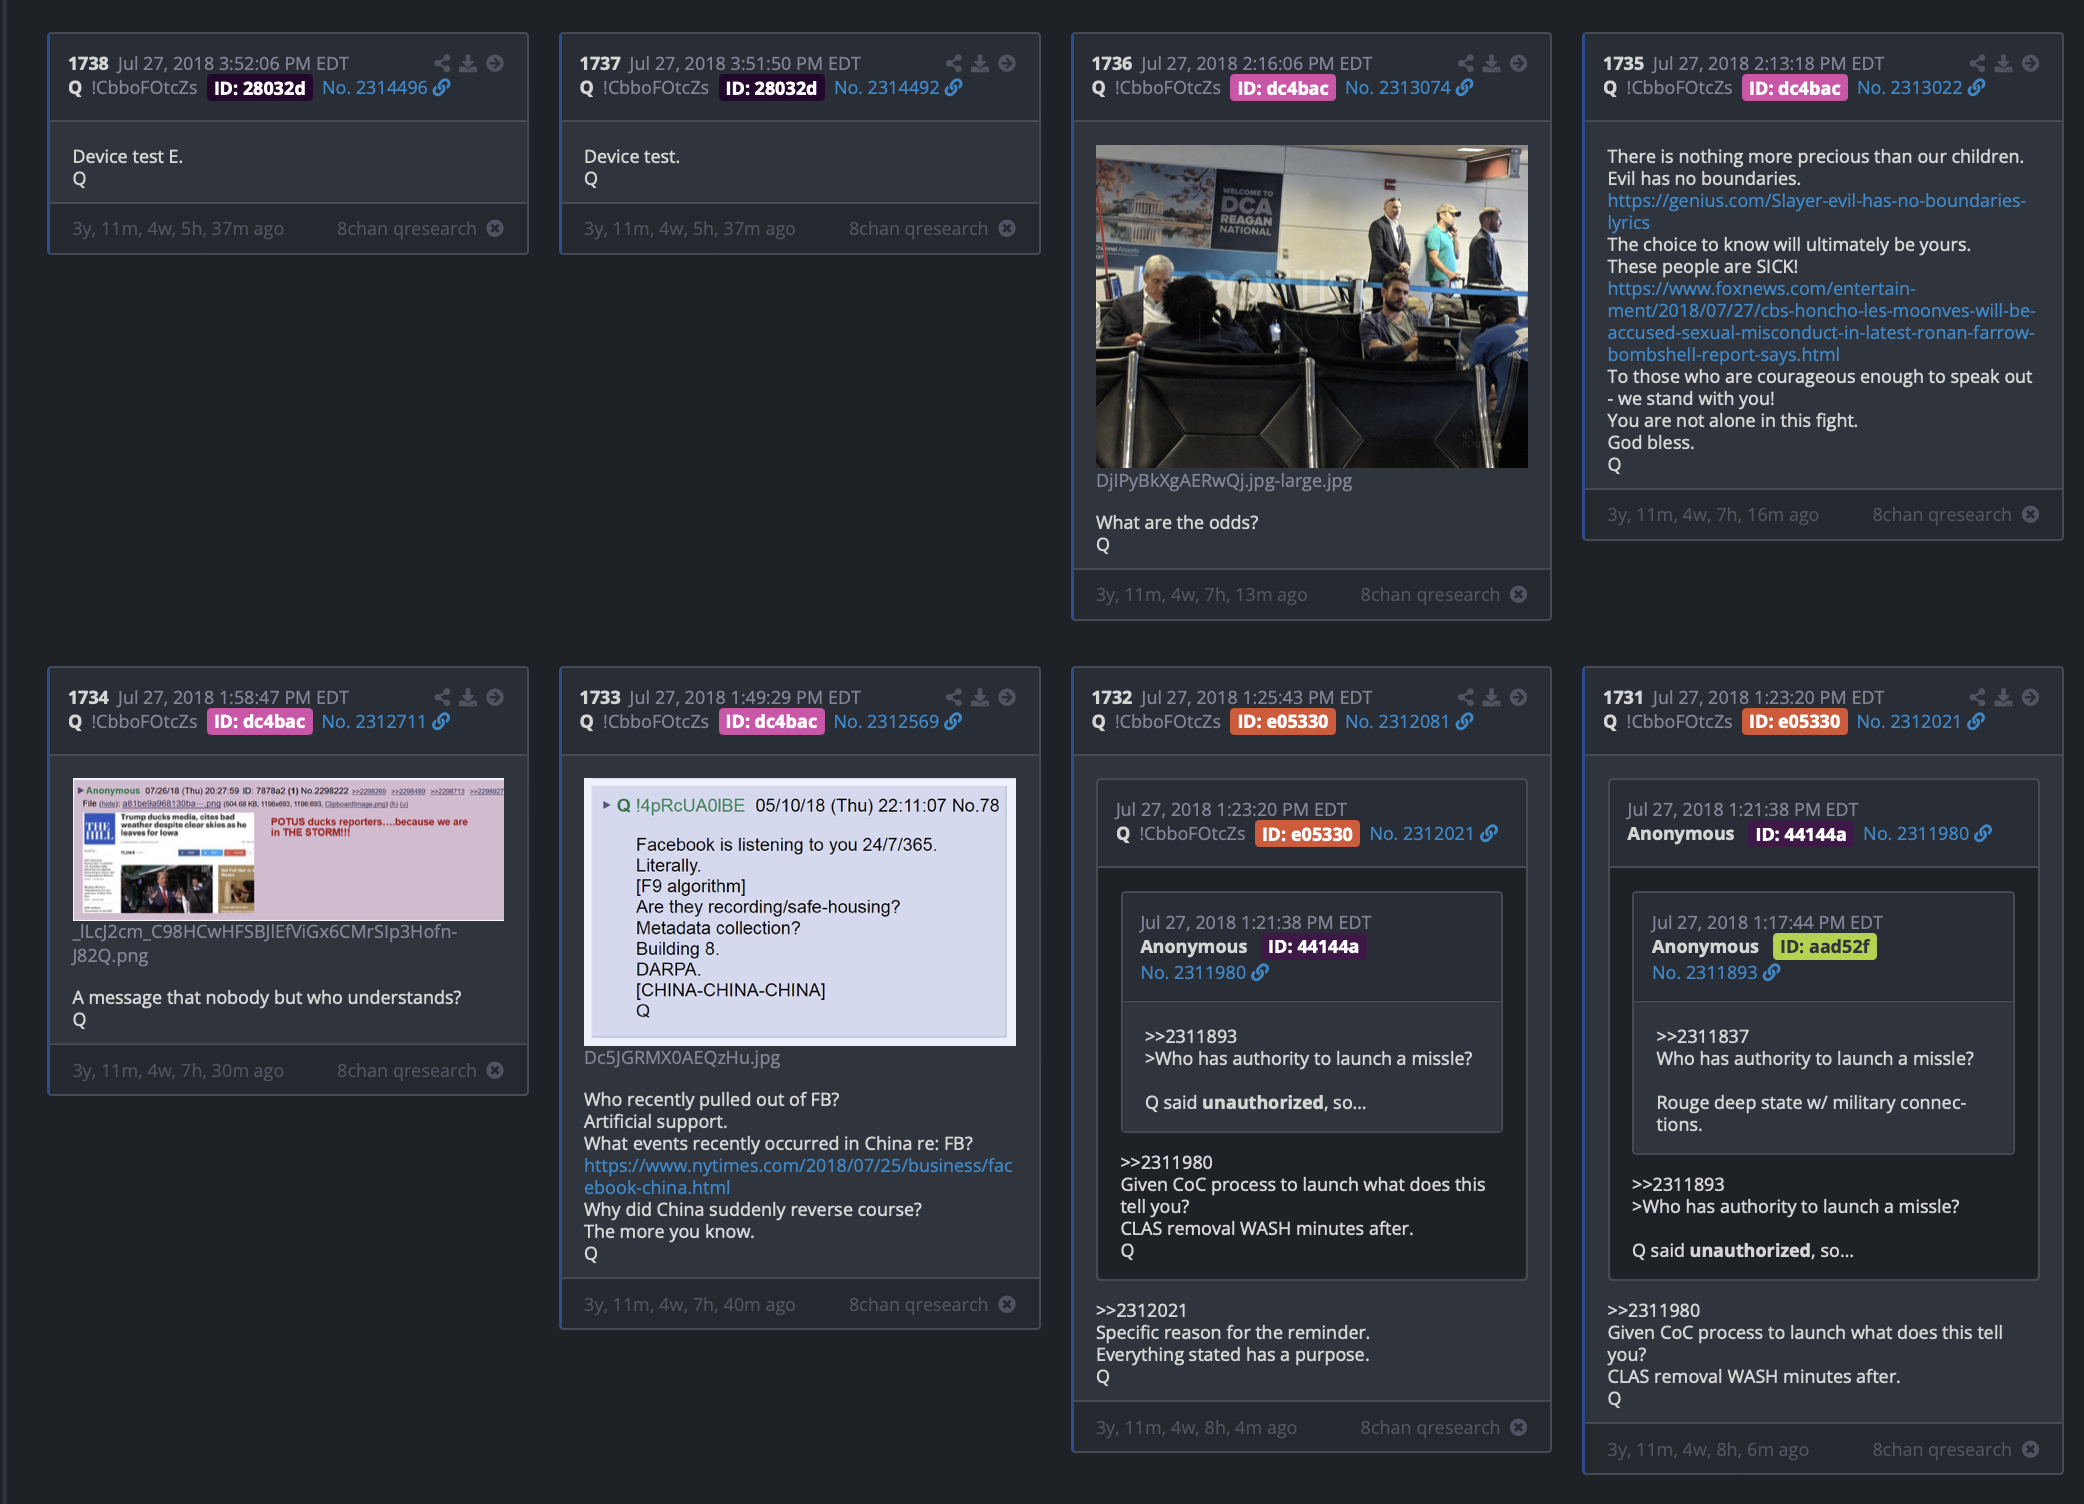Open the foxnews.com Les Moonves article link

point(1821,321)
